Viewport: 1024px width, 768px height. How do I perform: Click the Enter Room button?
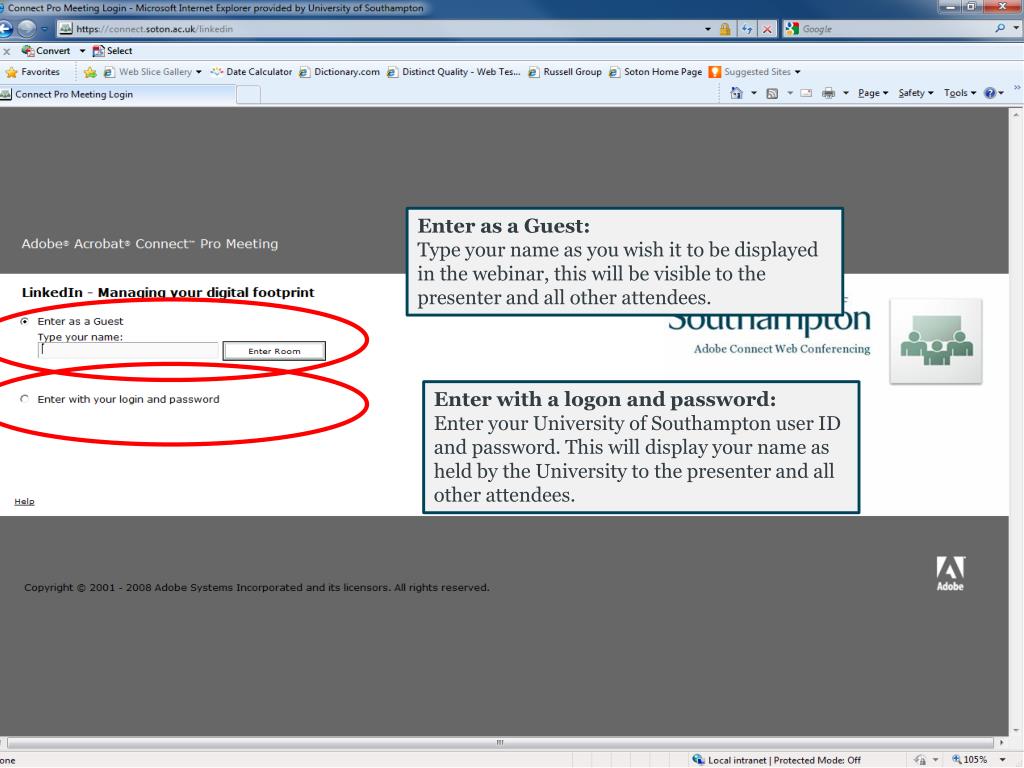274,351
